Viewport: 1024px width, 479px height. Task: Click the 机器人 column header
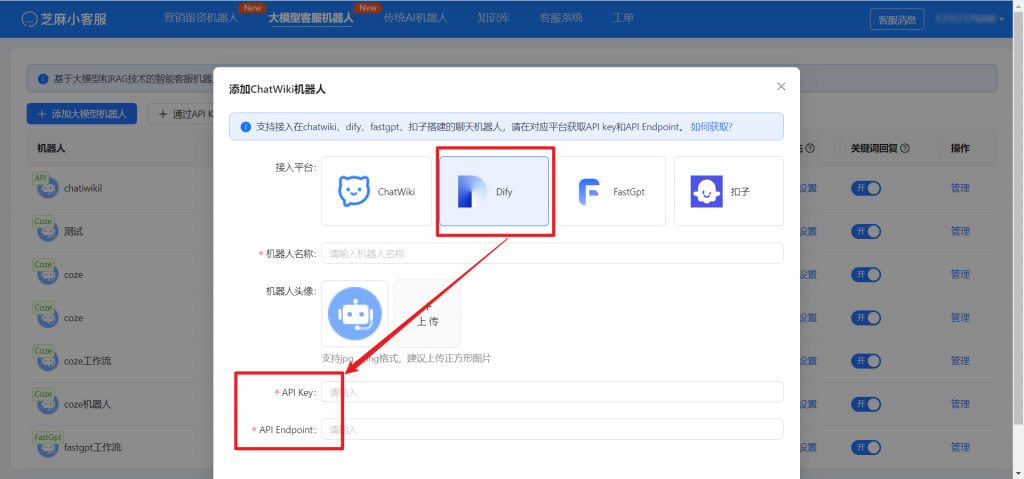51,148
